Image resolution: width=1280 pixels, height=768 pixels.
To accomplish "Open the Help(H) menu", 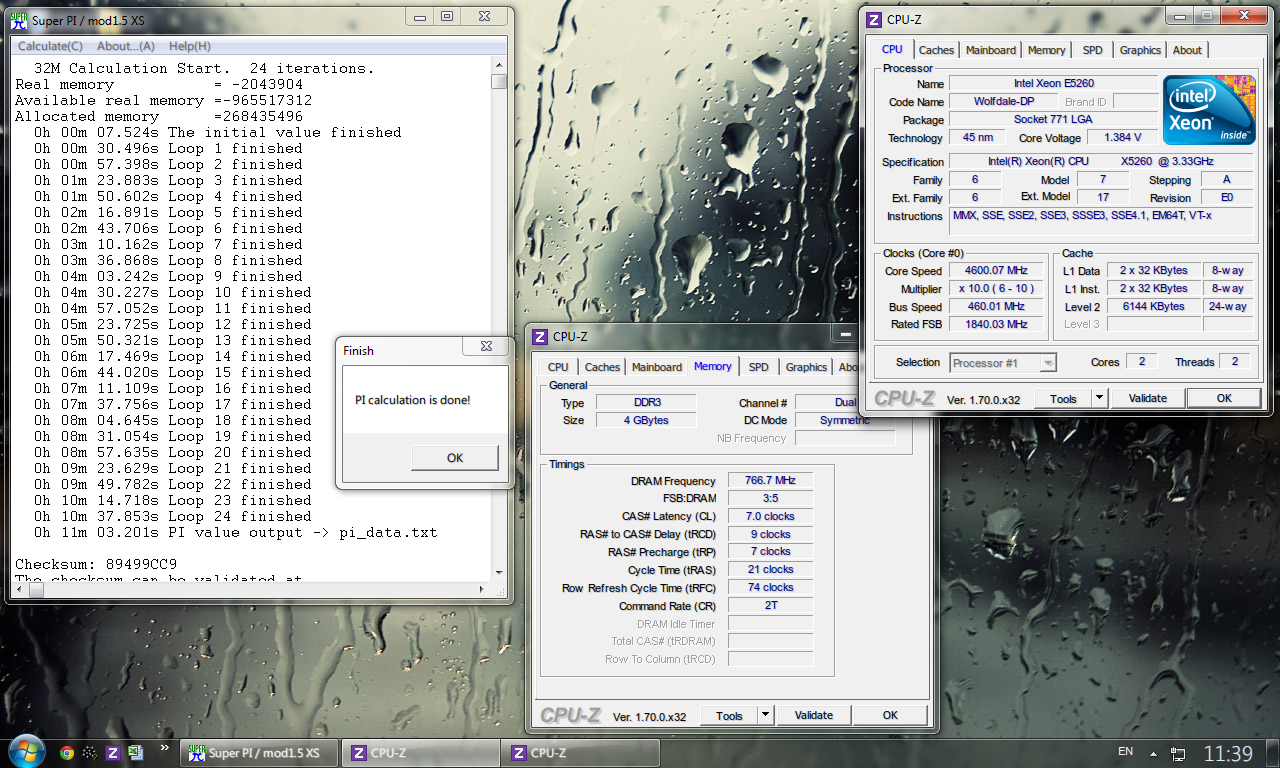I will coord(189,46).
